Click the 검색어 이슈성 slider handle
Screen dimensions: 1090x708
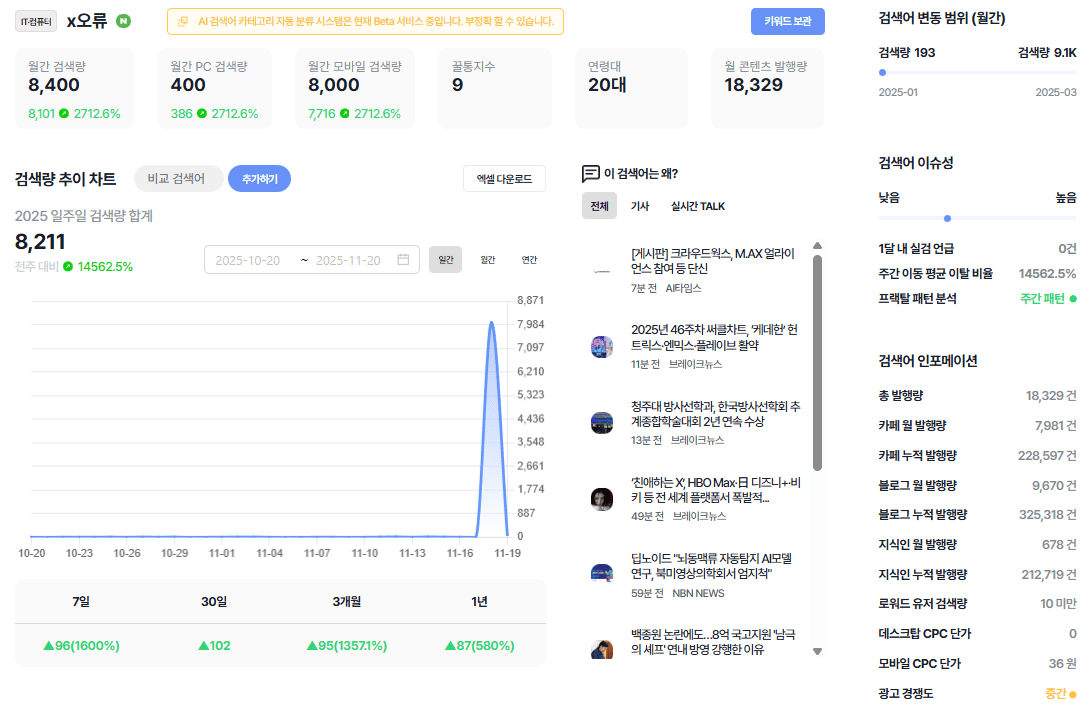[x=947, y=218]
